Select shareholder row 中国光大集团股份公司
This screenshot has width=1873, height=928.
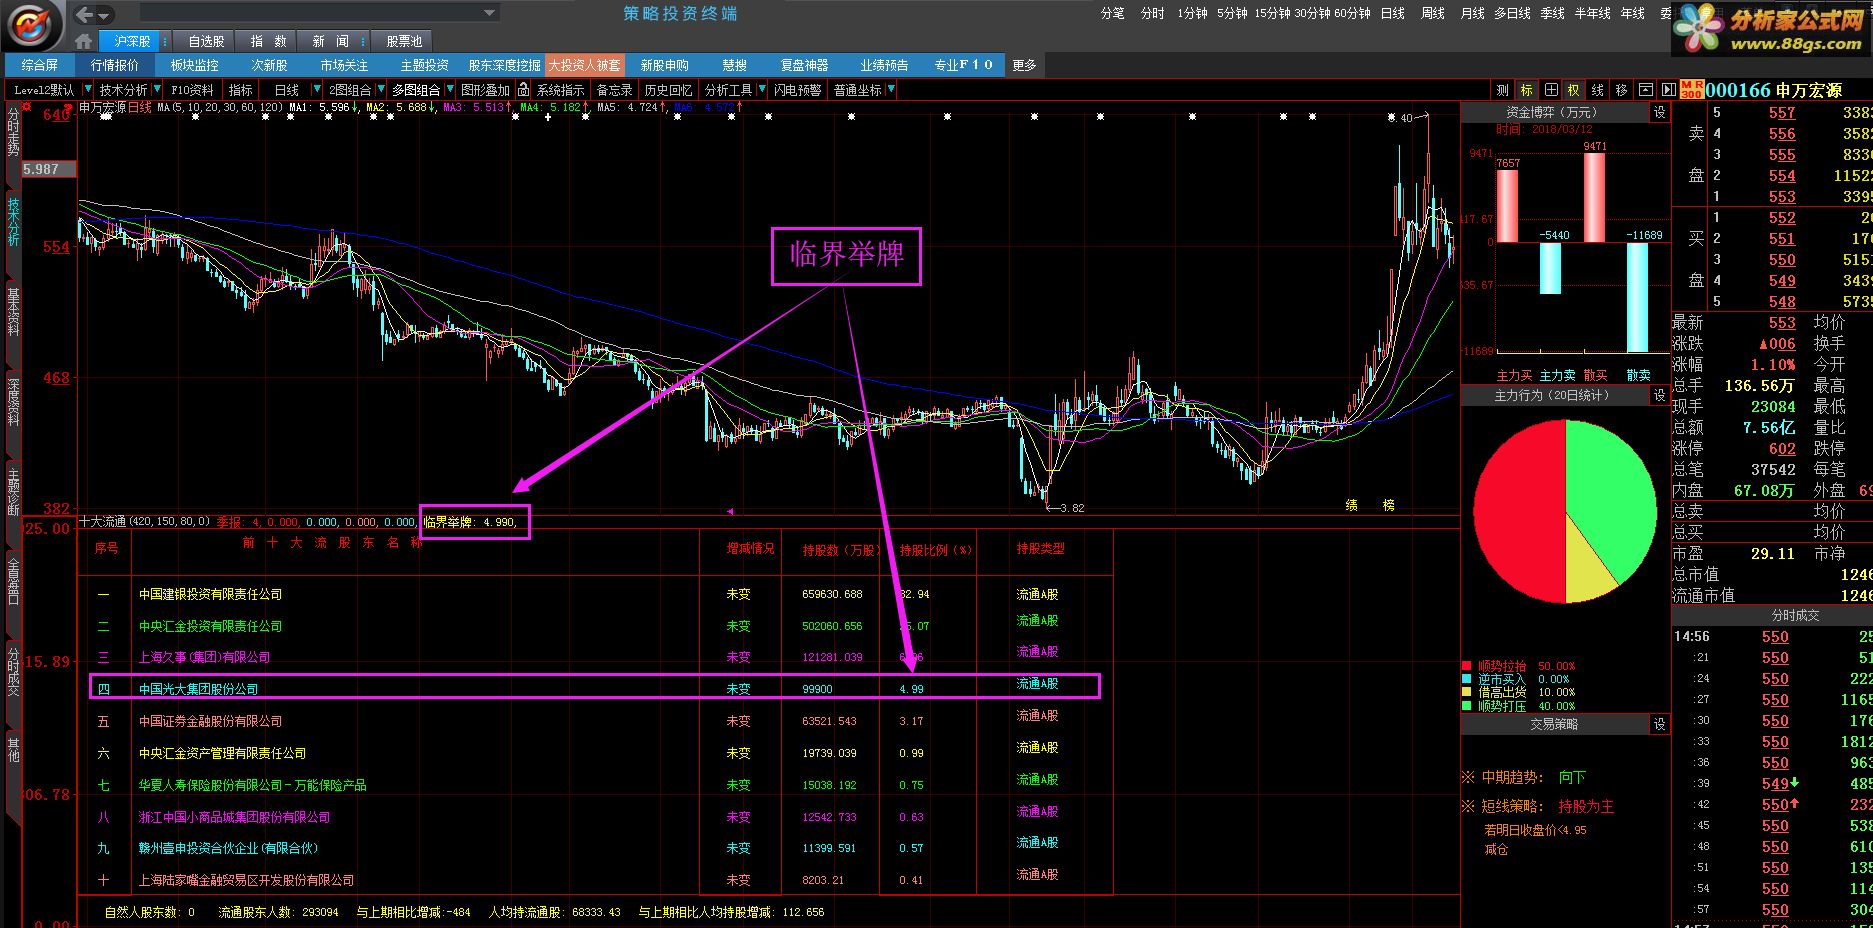click(x=595, y=686)
